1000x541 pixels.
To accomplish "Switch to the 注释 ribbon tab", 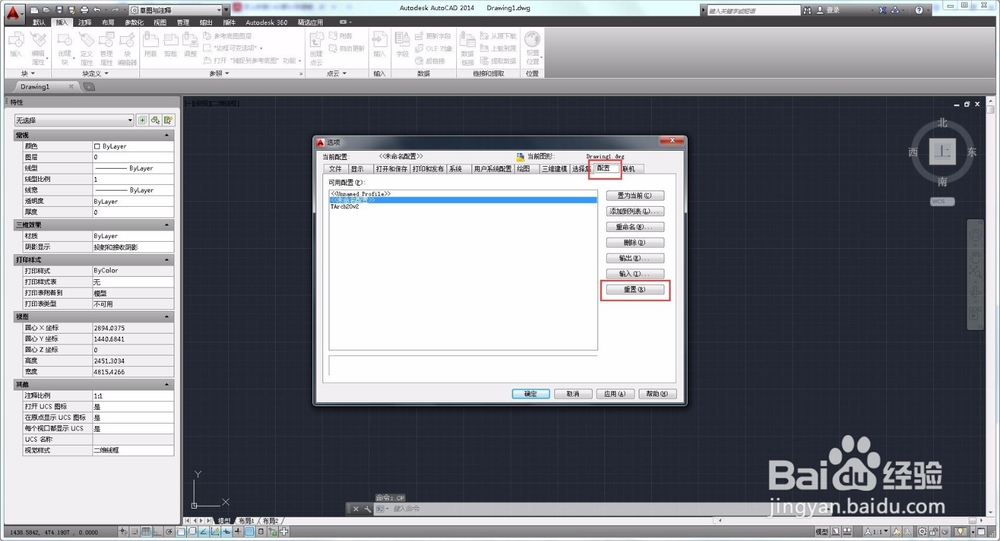I will tap(85, 22).
